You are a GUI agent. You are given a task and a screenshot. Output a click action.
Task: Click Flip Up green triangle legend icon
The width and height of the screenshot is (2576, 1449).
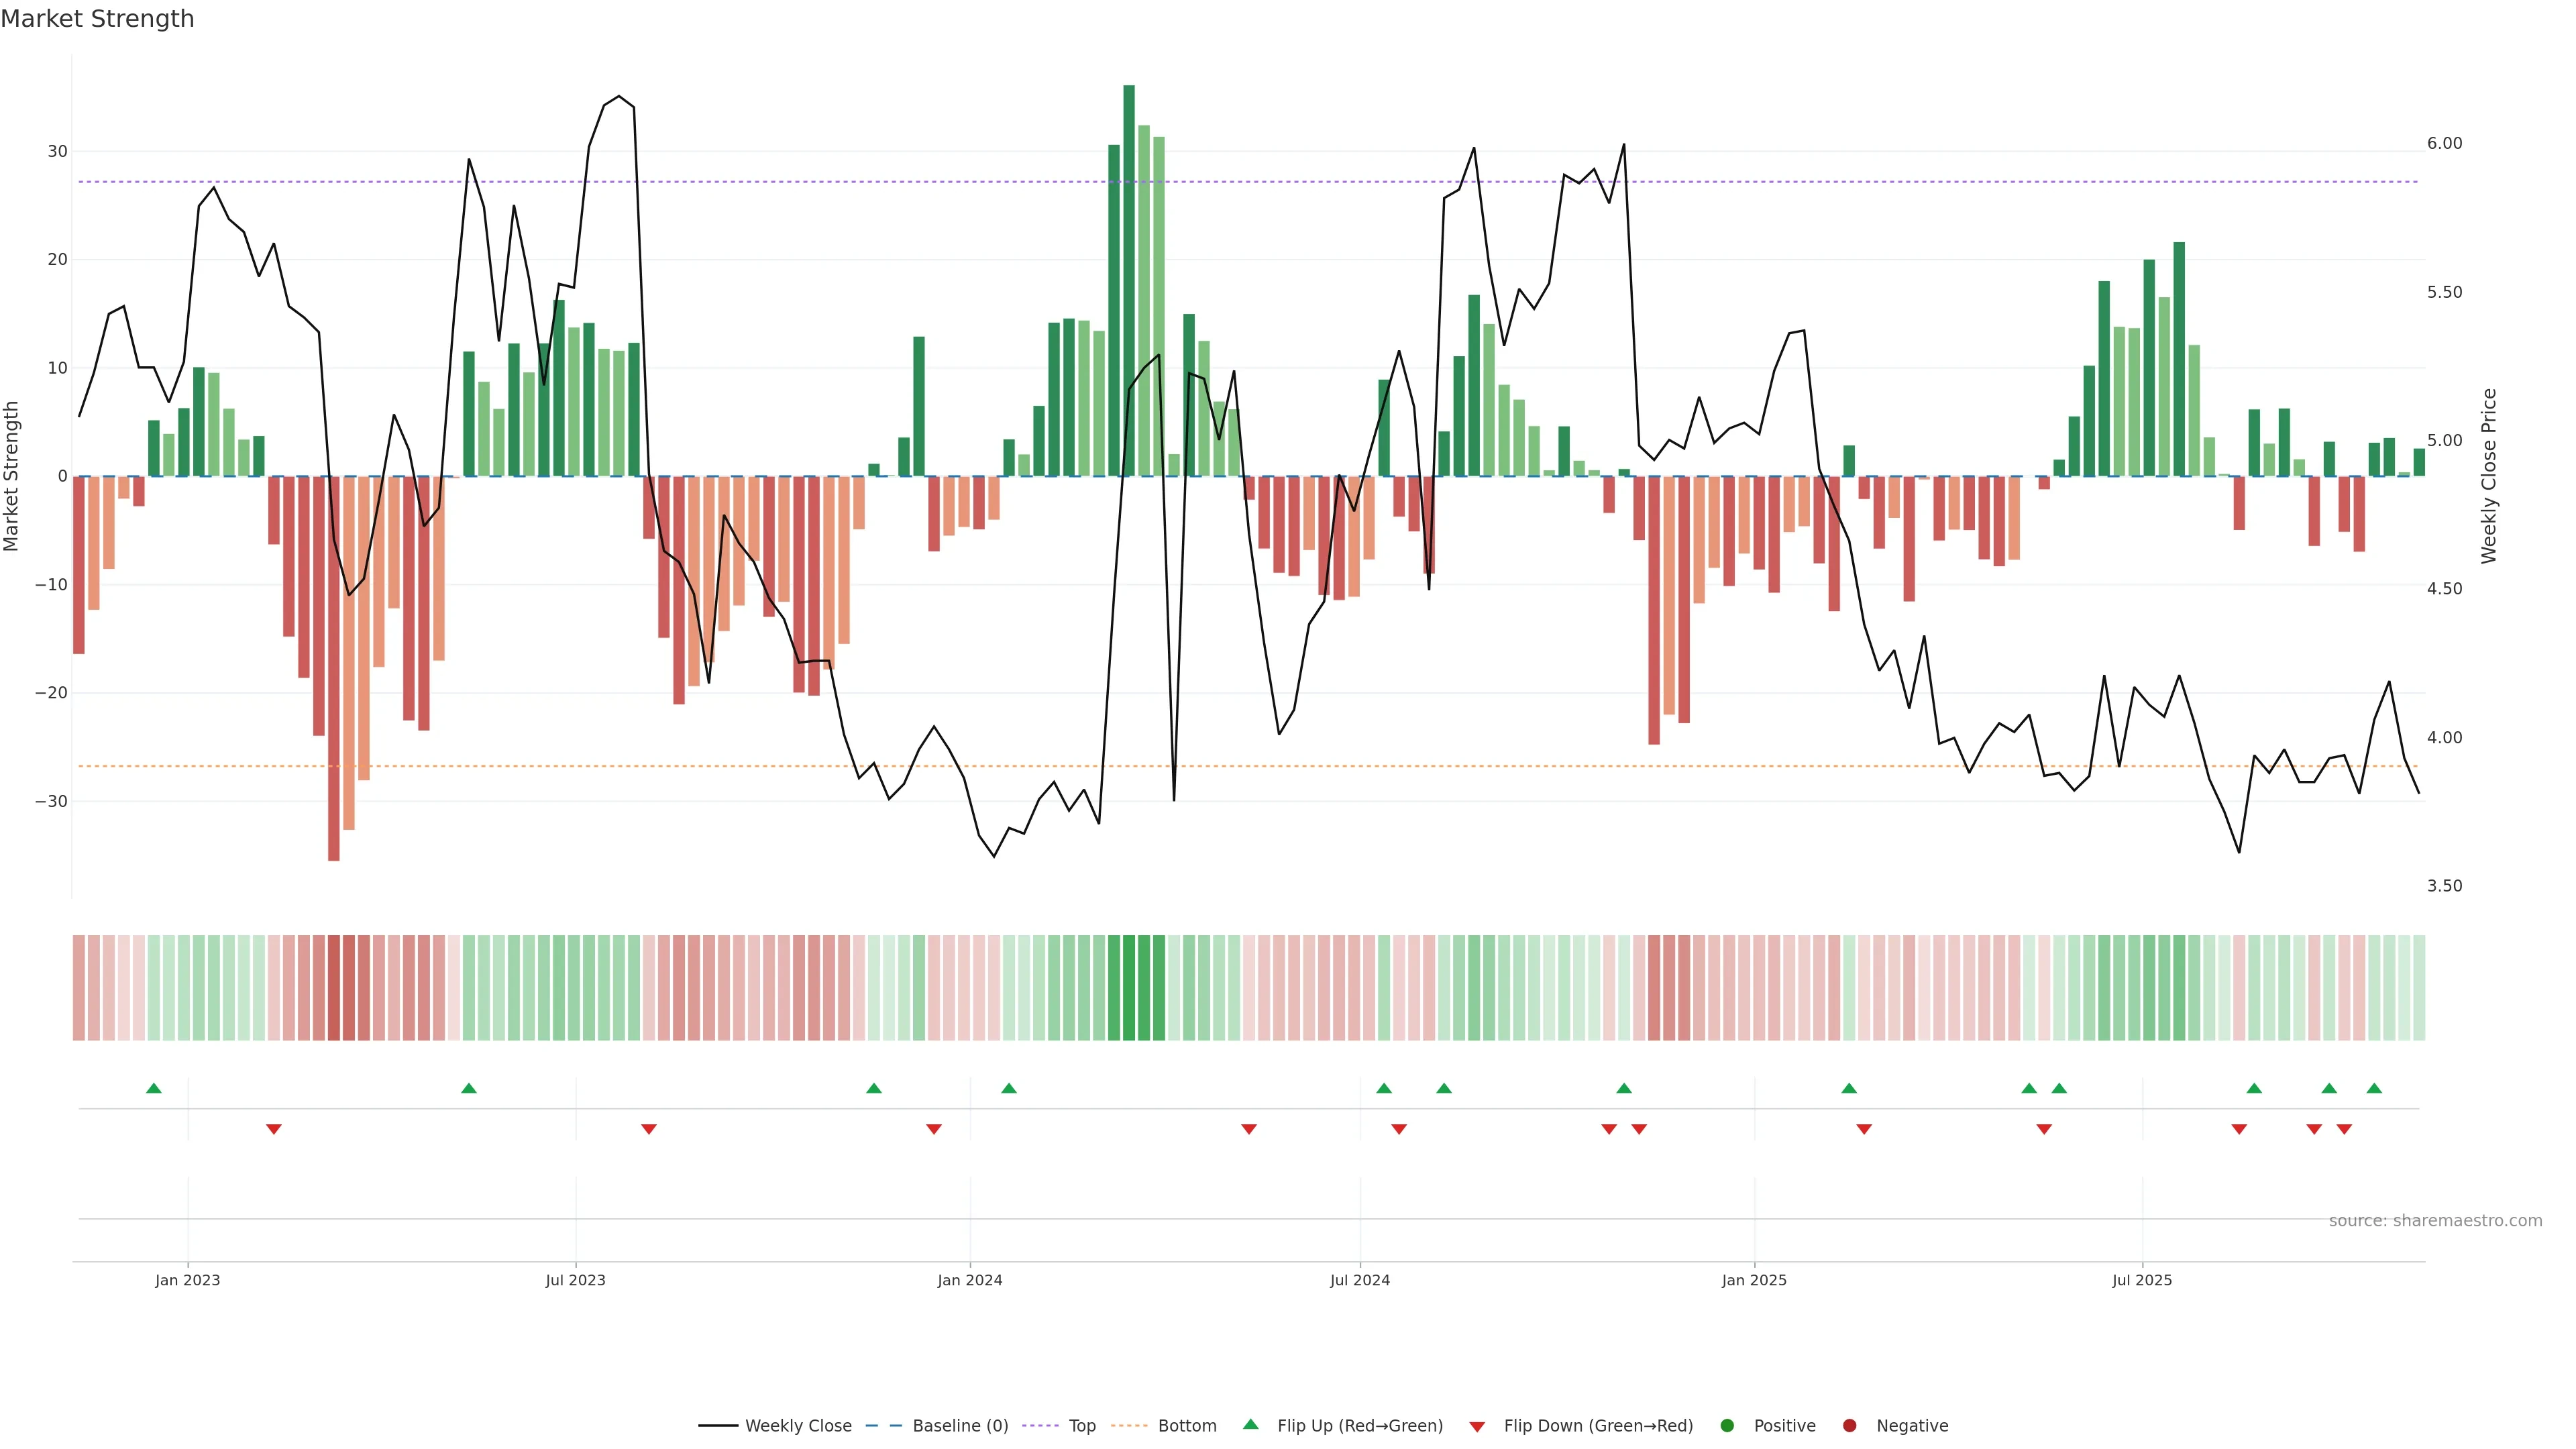click(1250, 1424)
